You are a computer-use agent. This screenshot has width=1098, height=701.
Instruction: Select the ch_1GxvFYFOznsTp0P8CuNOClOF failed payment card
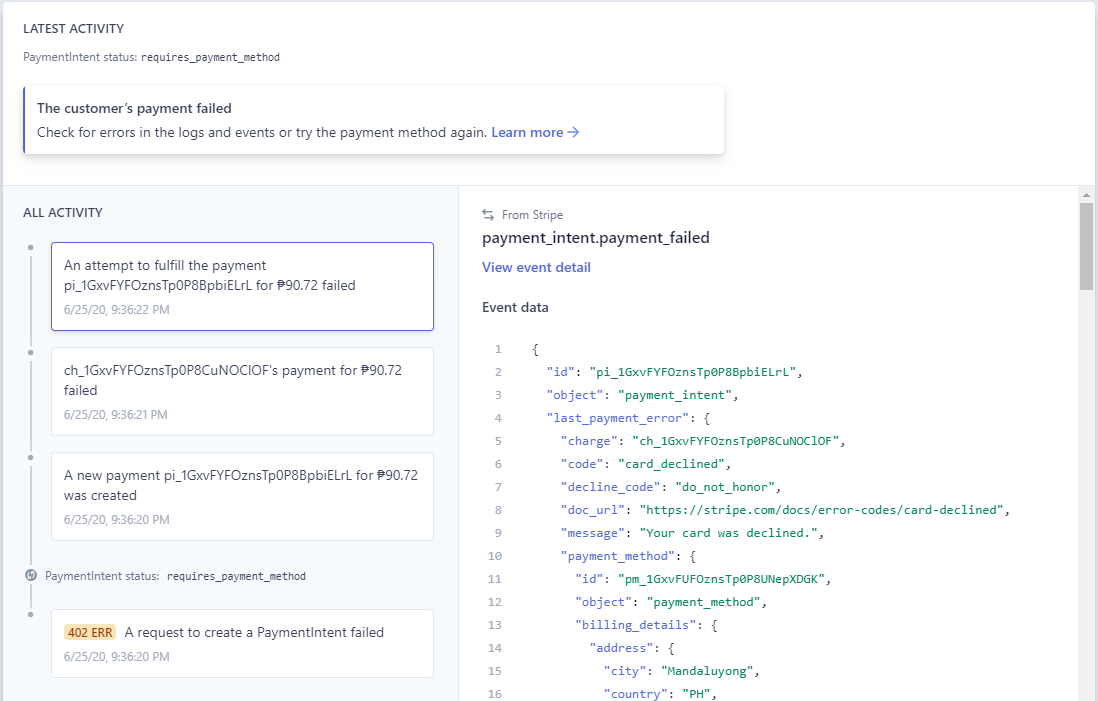(242, 390)
